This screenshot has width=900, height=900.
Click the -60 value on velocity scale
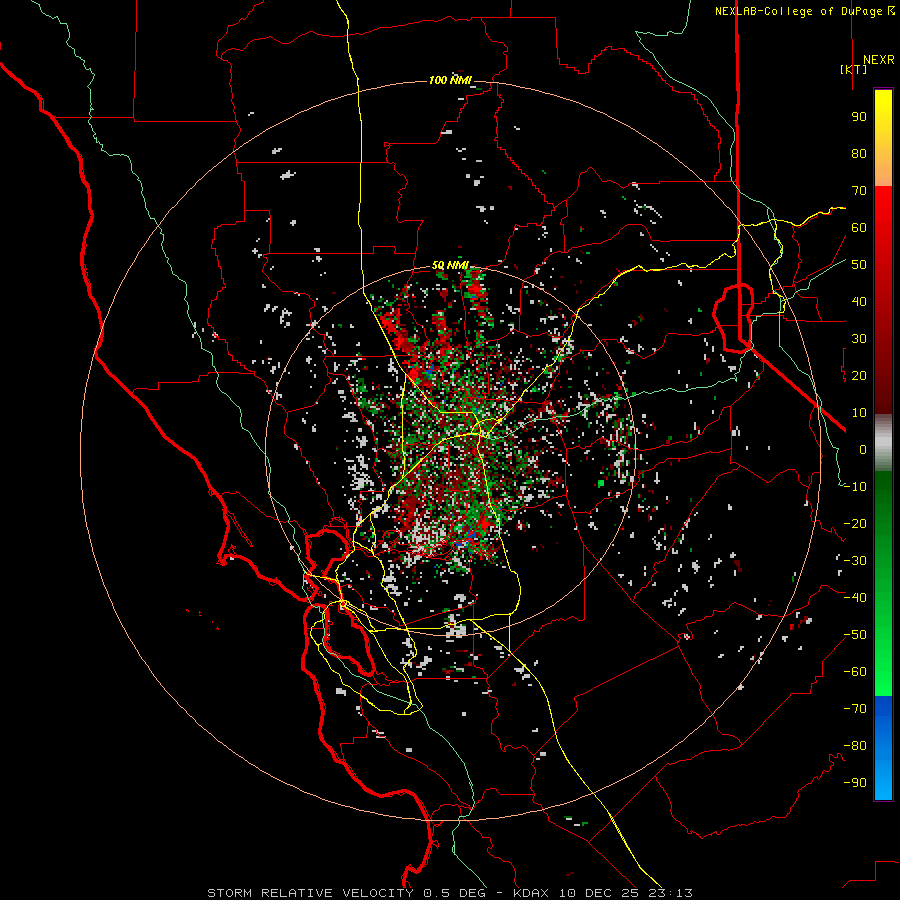pos(855,672)
